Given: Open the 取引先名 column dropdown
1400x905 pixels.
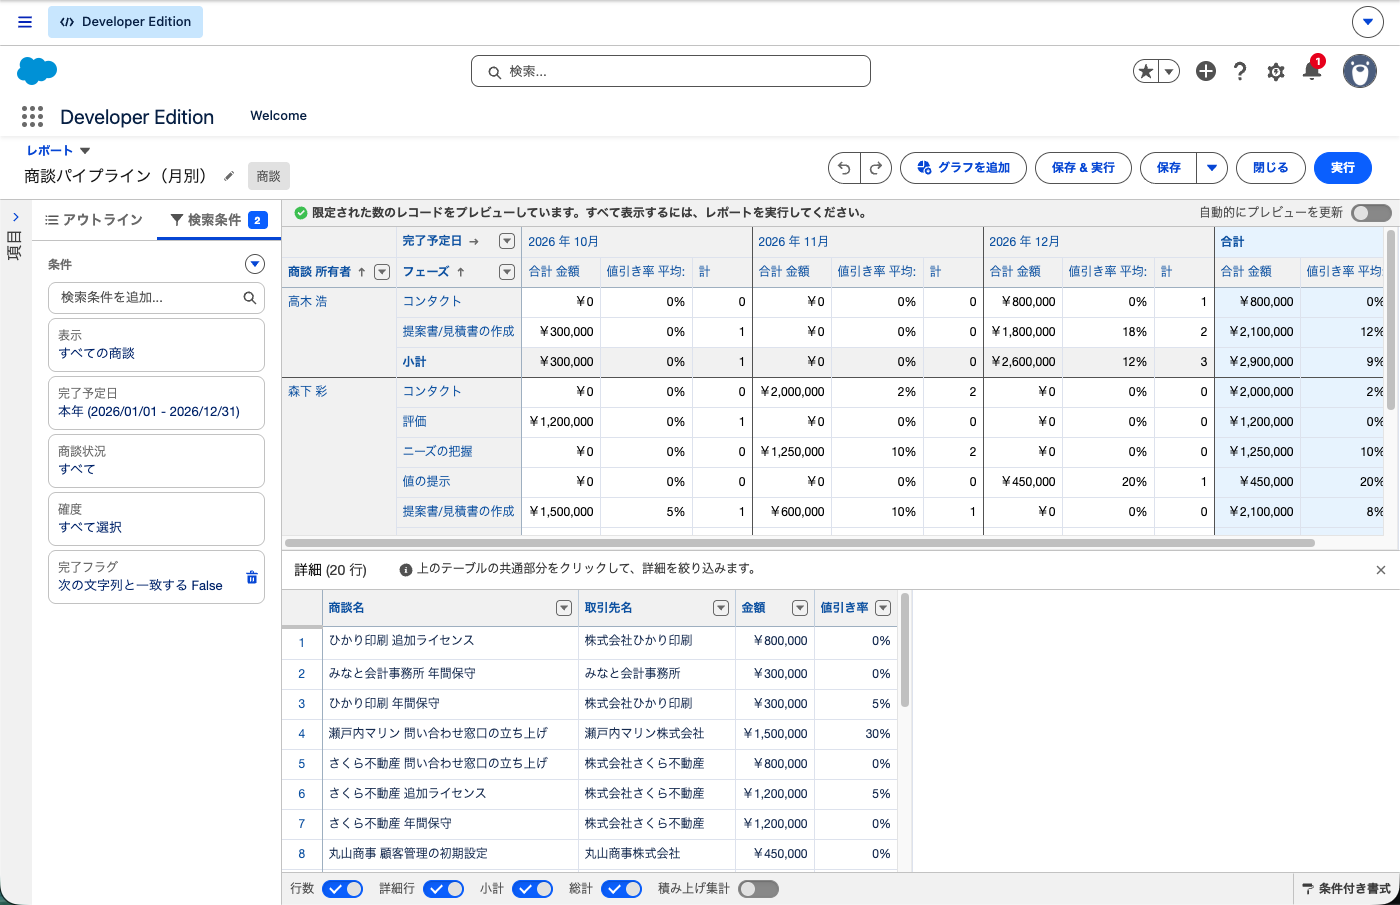Looking at the screenshot, I should (720, 608).
